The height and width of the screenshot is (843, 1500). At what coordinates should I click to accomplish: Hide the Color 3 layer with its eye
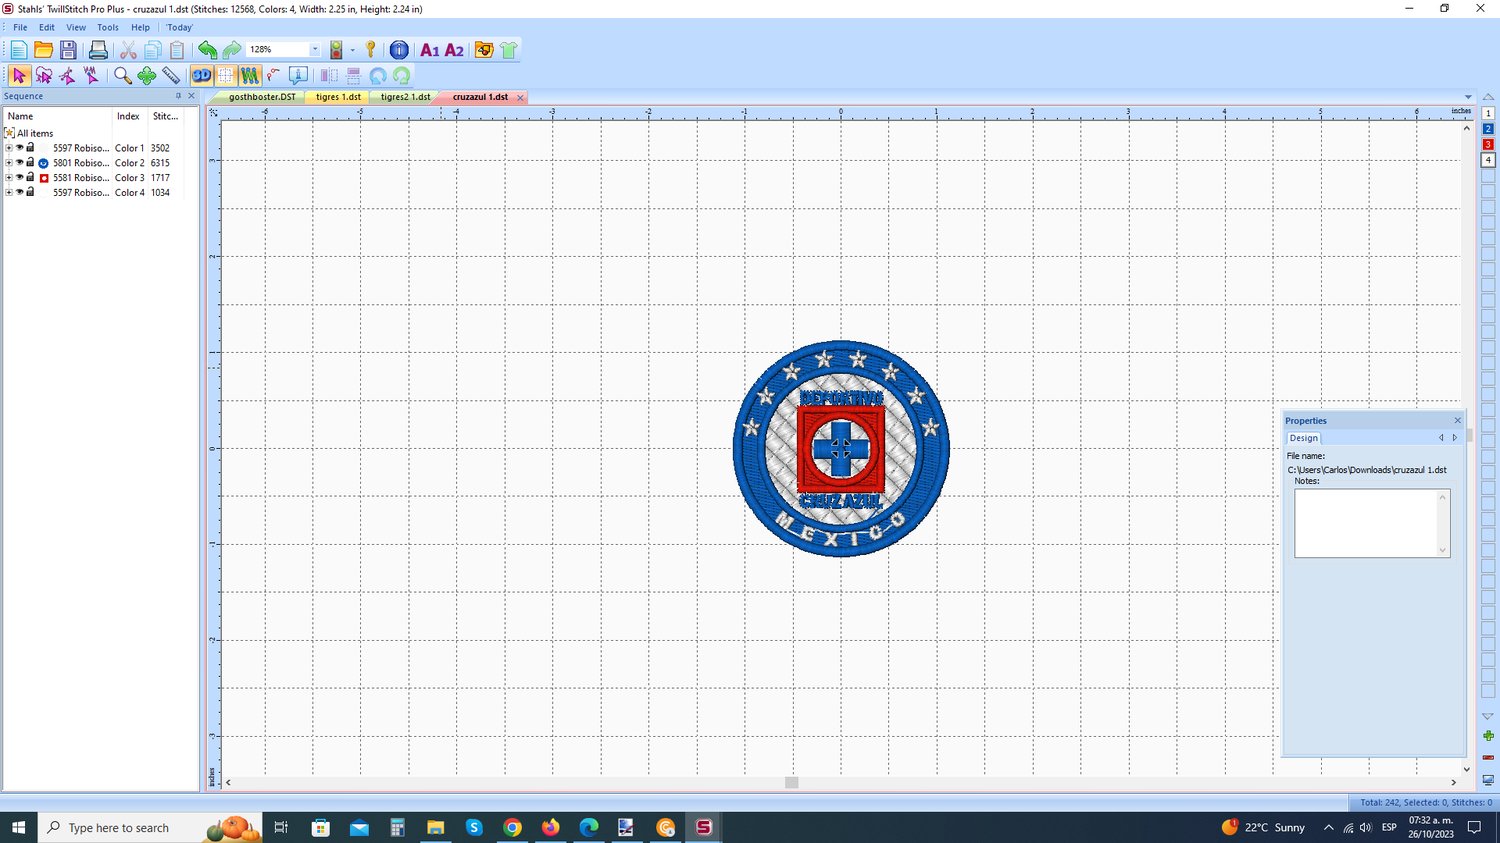pyautogui.click(x=19, y=178)
